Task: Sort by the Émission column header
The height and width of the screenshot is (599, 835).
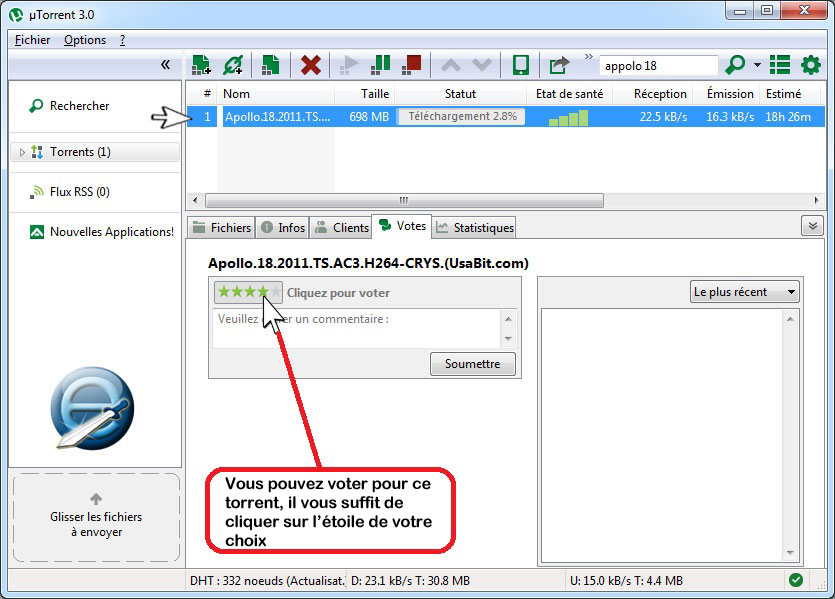Action: 727,94
